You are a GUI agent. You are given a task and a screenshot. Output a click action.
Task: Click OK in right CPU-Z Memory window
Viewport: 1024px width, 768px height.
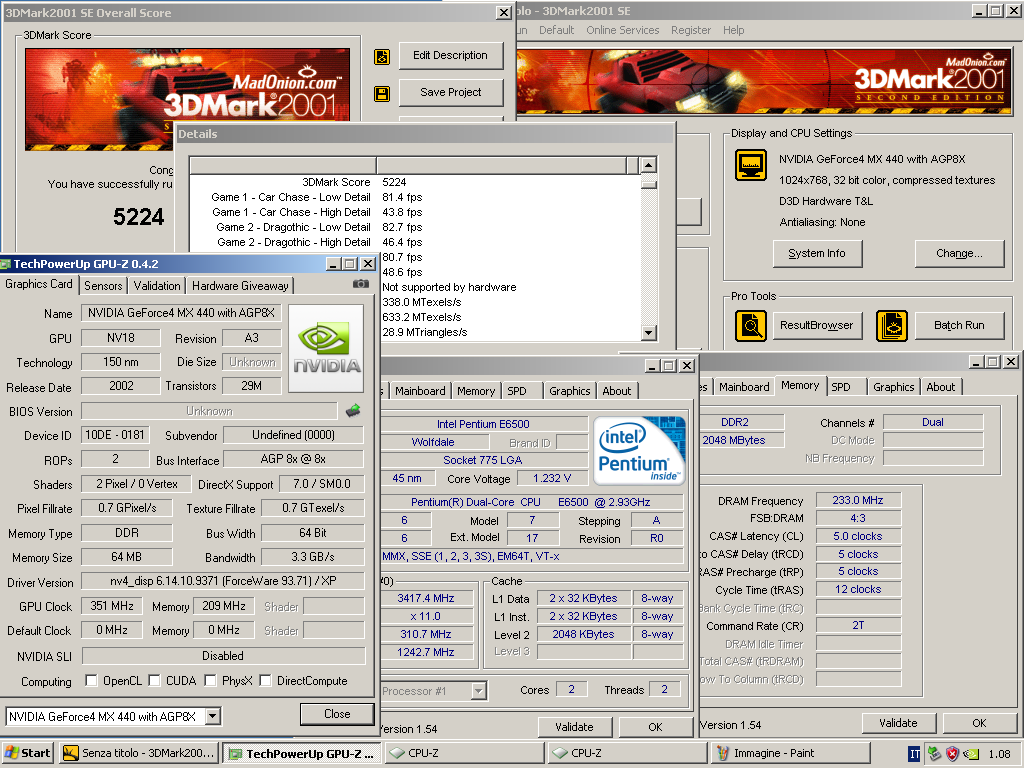coord(979,723)
